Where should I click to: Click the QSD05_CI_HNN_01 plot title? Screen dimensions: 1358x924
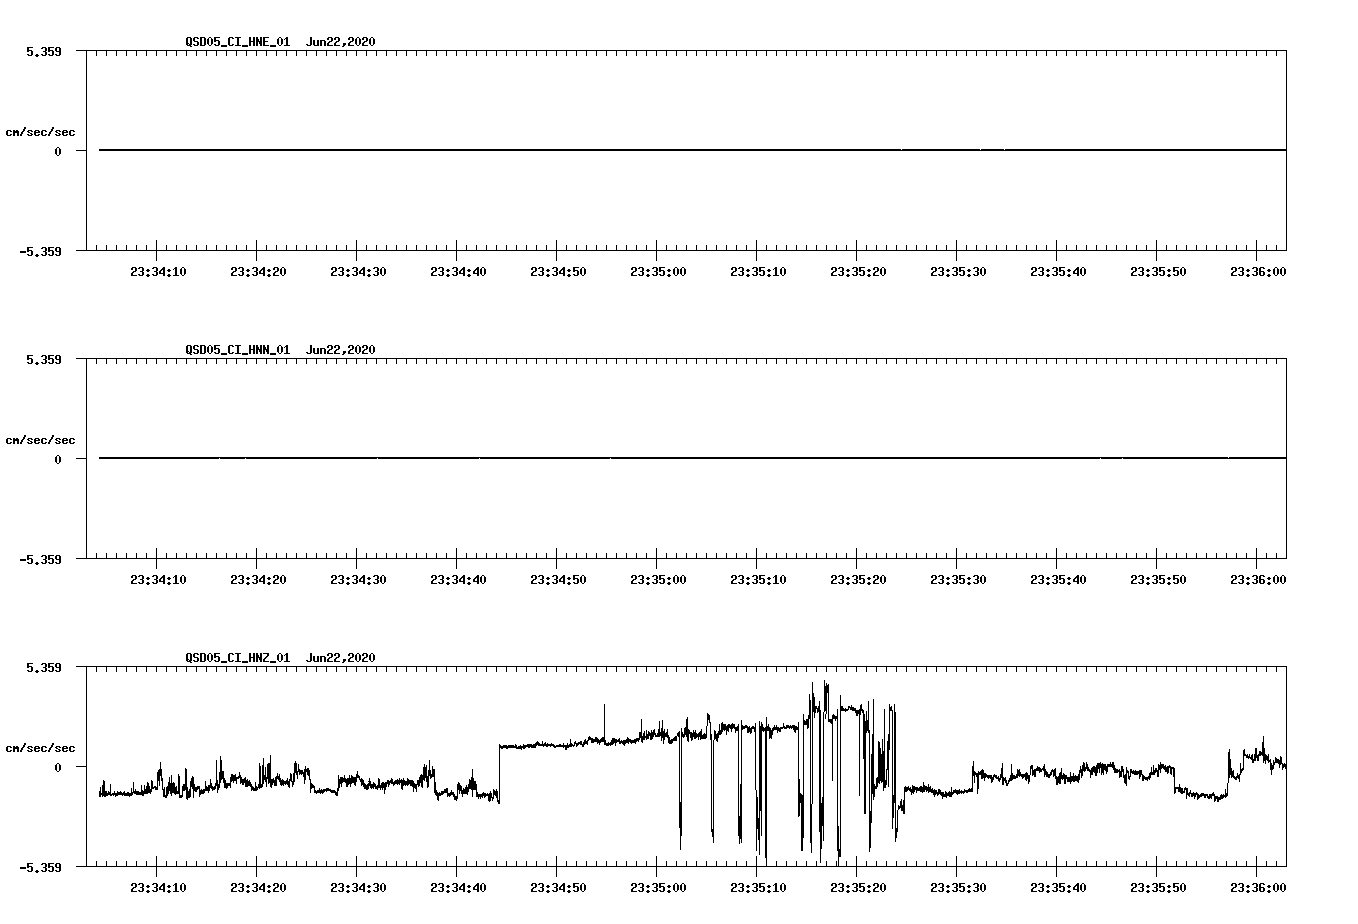click(x=280, y=350)
